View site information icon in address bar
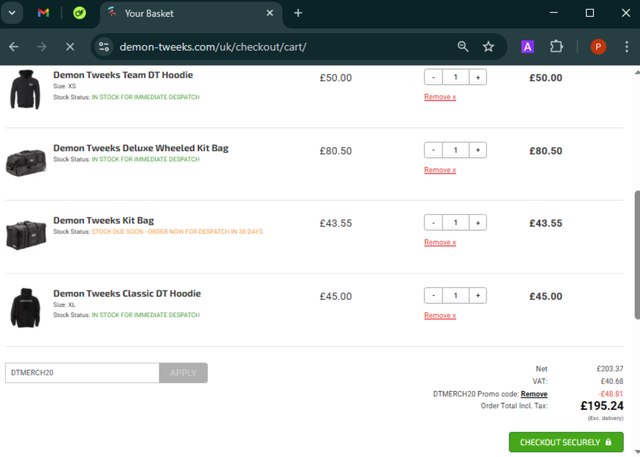640x457 pixels. coord(104,47)
